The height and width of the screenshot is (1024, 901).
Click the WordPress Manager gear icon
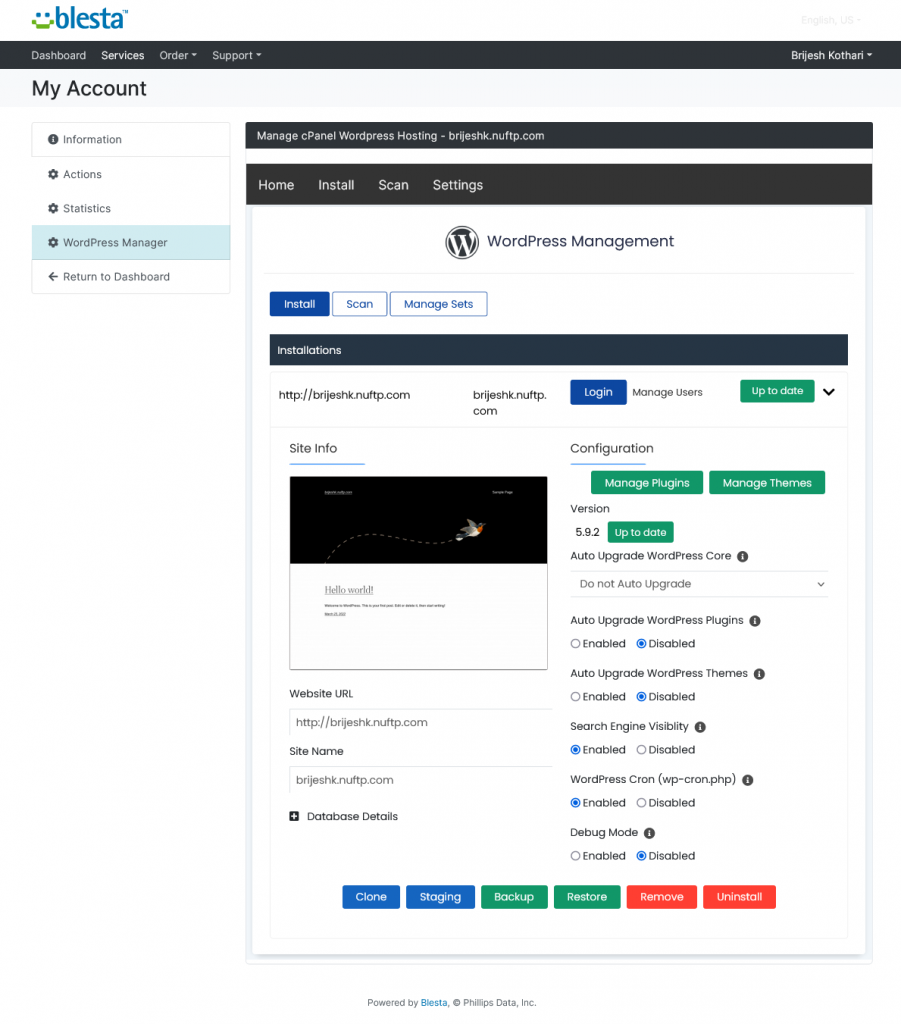tap(53, 242)
